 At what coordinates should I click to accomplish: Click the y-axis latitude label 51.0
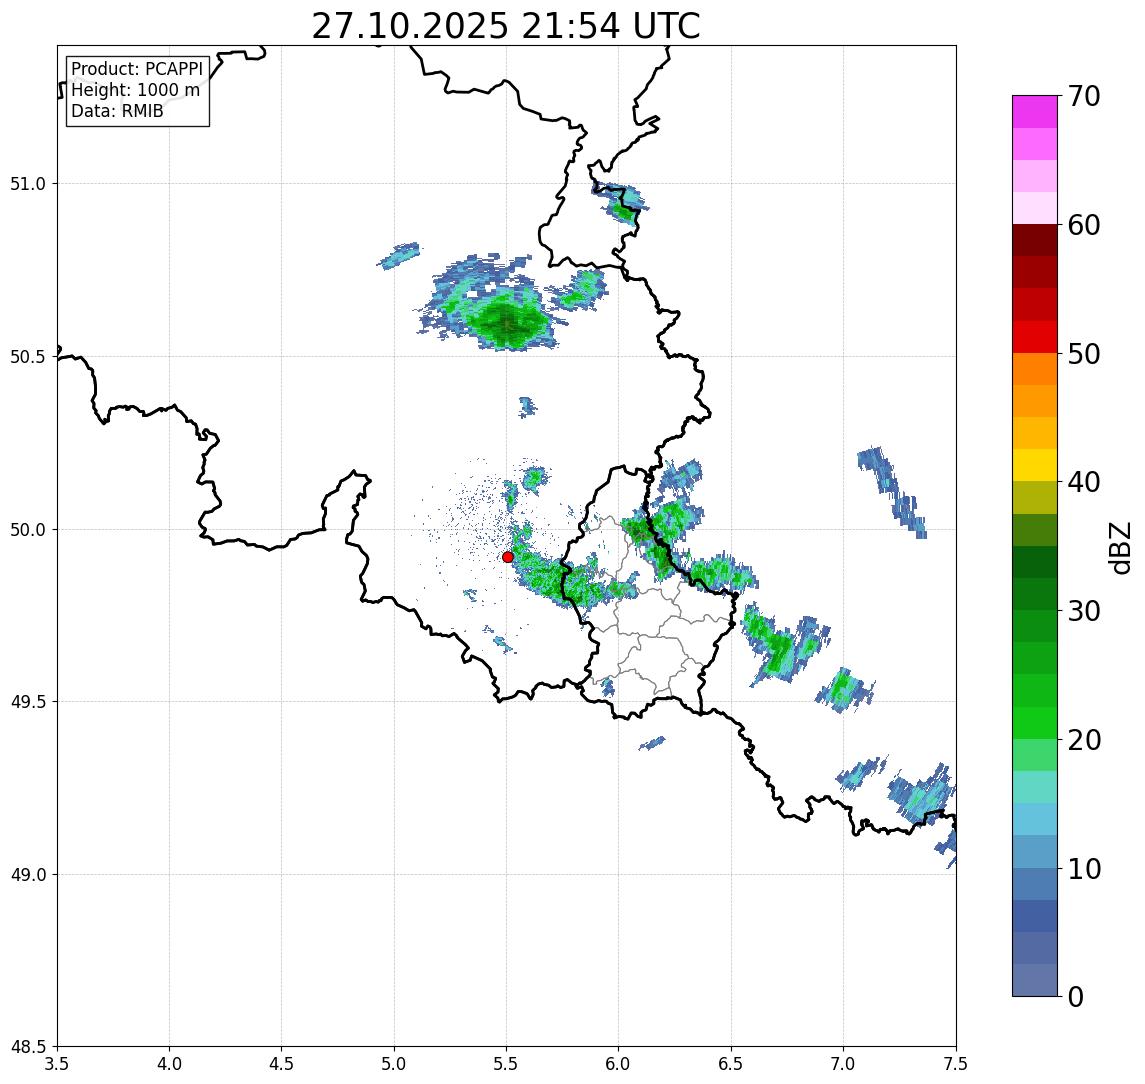click(27, 183)
